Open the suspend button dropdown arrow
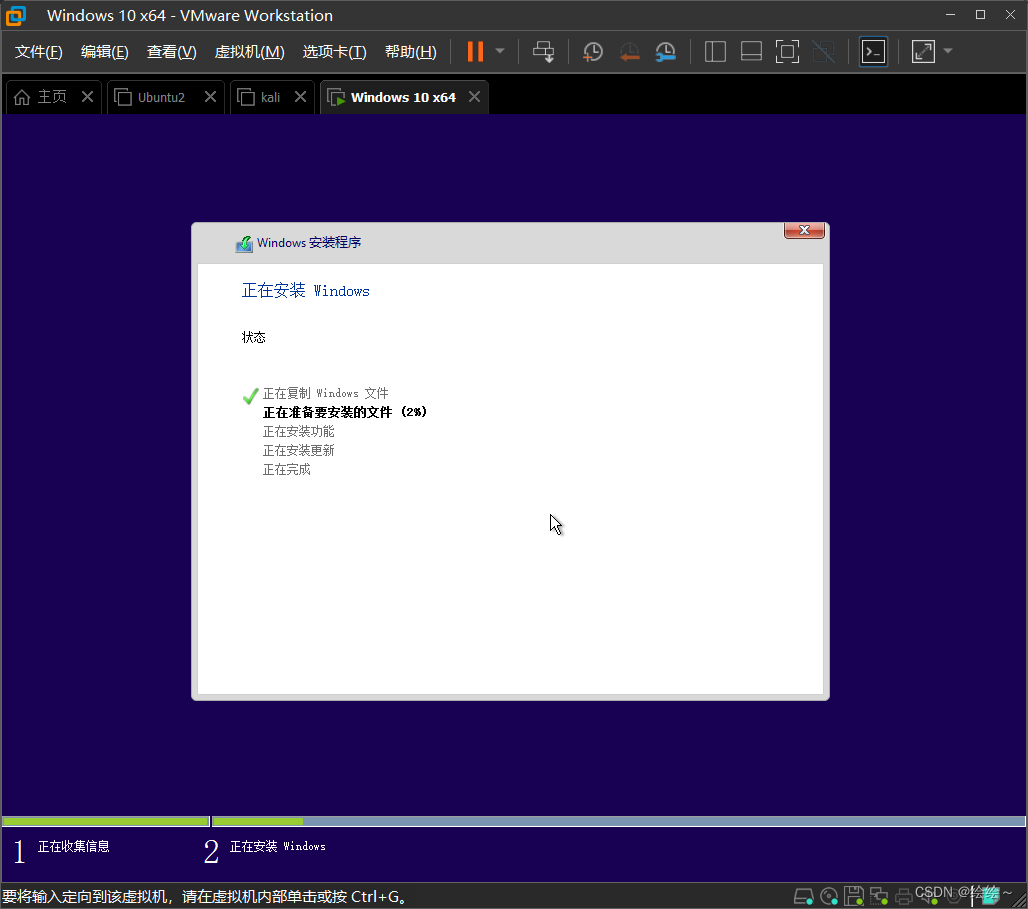 point(499,51)
